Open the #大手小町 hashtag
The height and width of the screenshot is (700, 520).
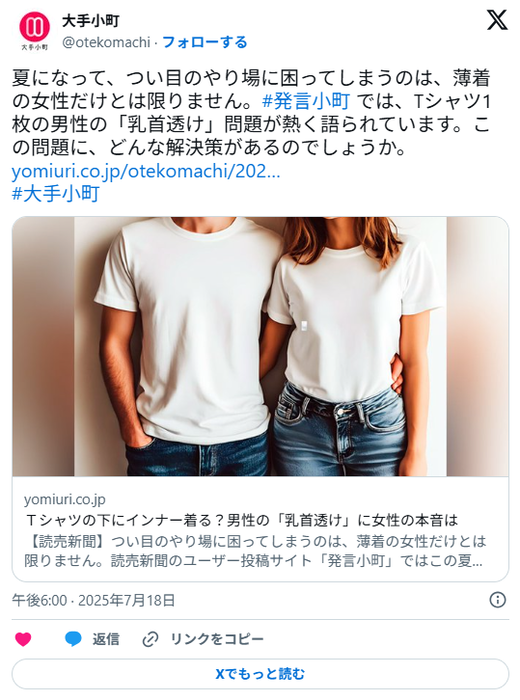55,194
